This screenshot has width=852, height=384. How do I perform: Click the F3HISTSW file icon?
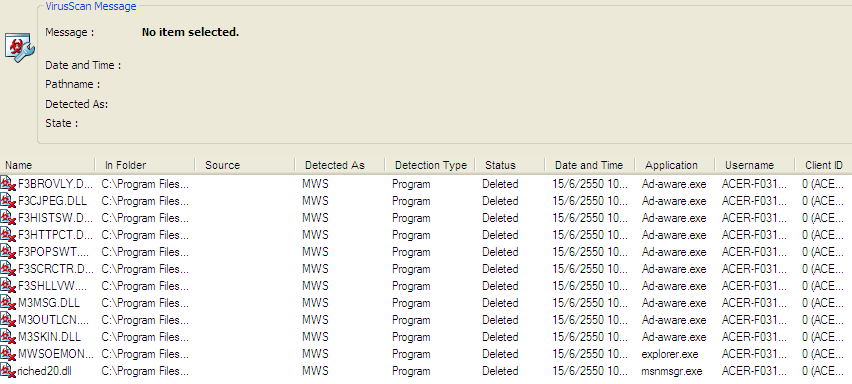8,218
